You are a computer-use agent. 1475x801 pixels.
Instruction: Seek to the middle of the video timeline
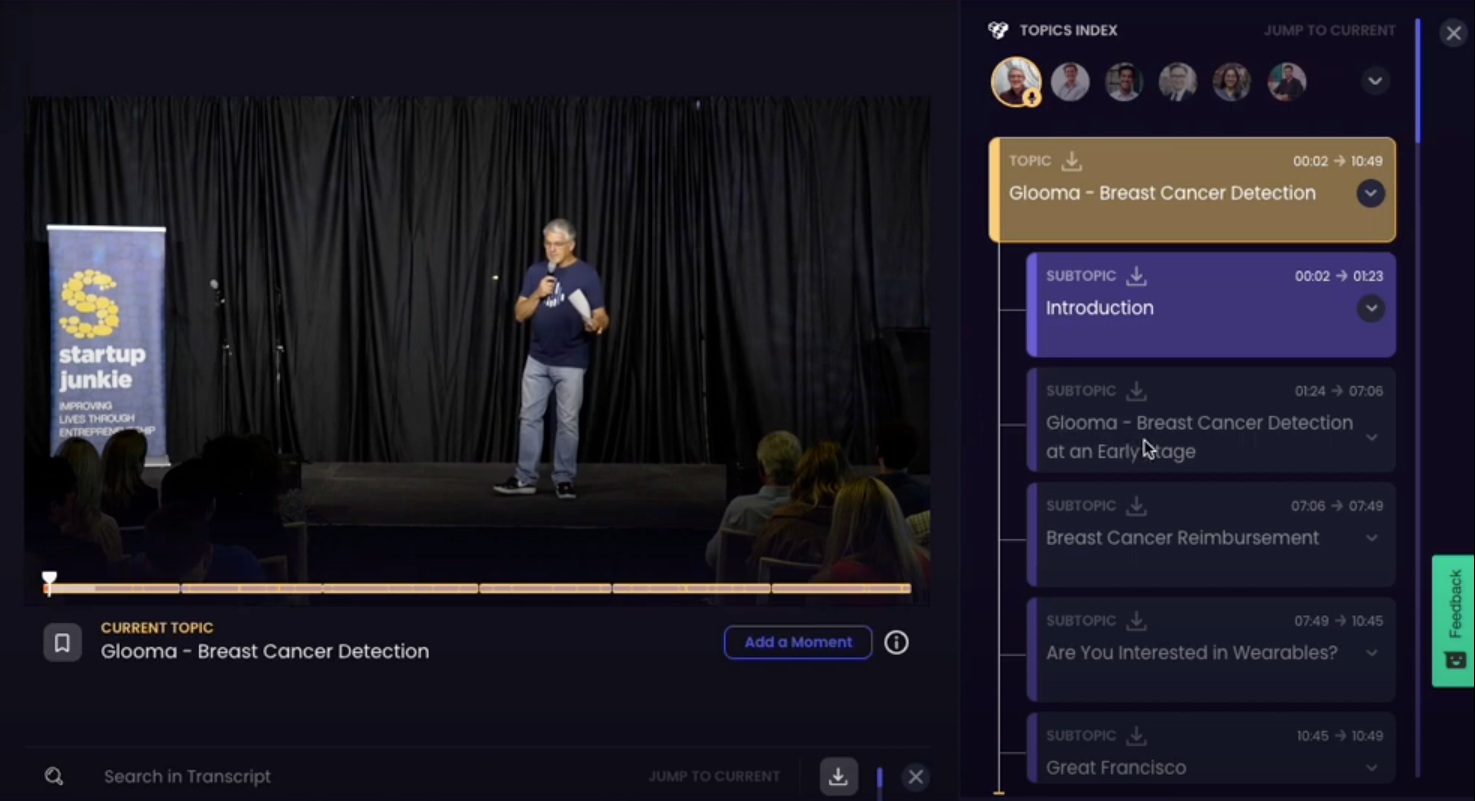point(479,588)
